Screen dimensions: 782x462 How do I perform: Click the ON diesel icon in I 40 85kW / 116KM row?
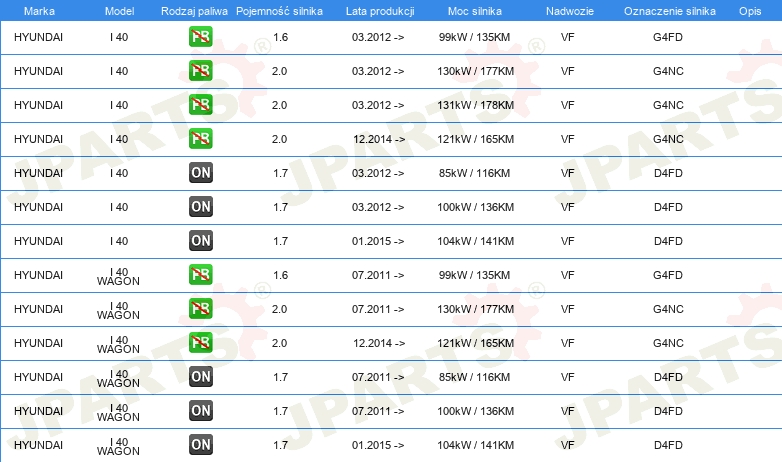(x=200, y=173)
